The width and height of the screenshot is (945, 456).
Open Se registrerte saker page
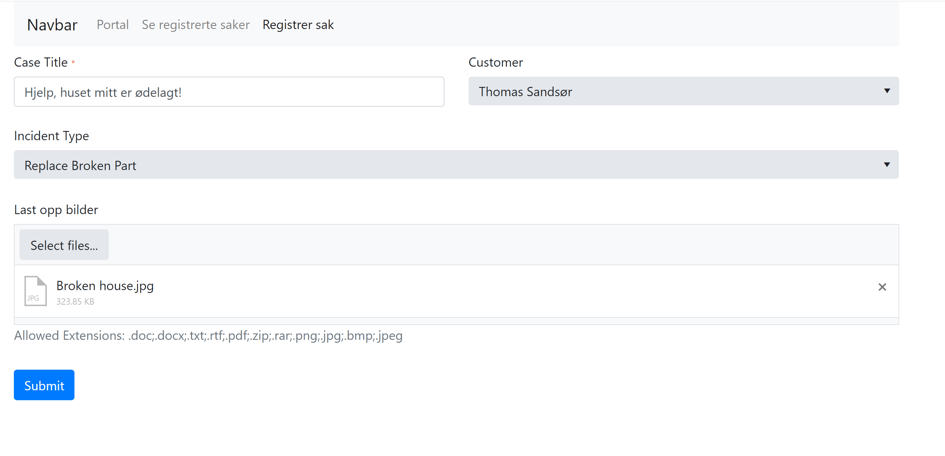click(195, 25)
